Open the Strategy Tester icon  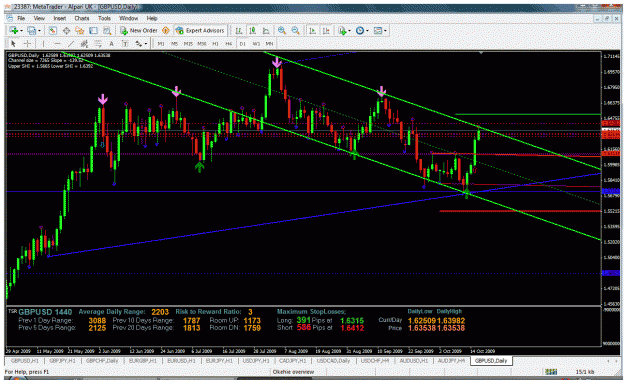coord(107,31)
